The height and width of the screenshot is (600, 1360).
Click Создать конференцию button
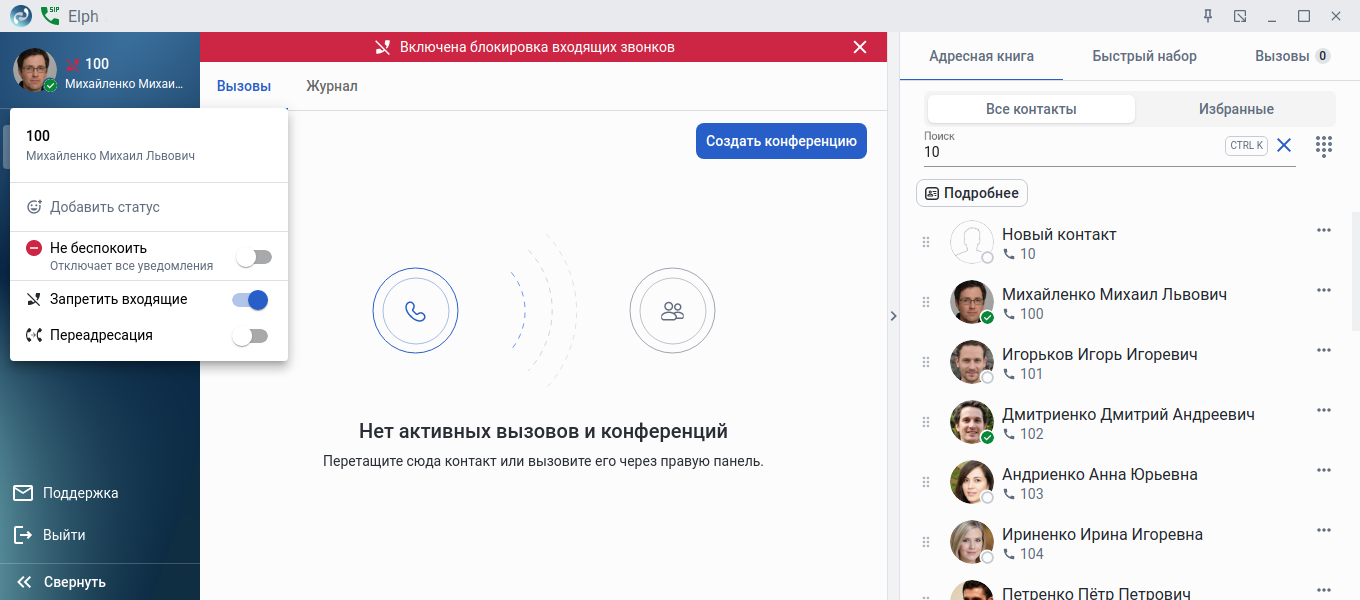(x=781, y=141)
